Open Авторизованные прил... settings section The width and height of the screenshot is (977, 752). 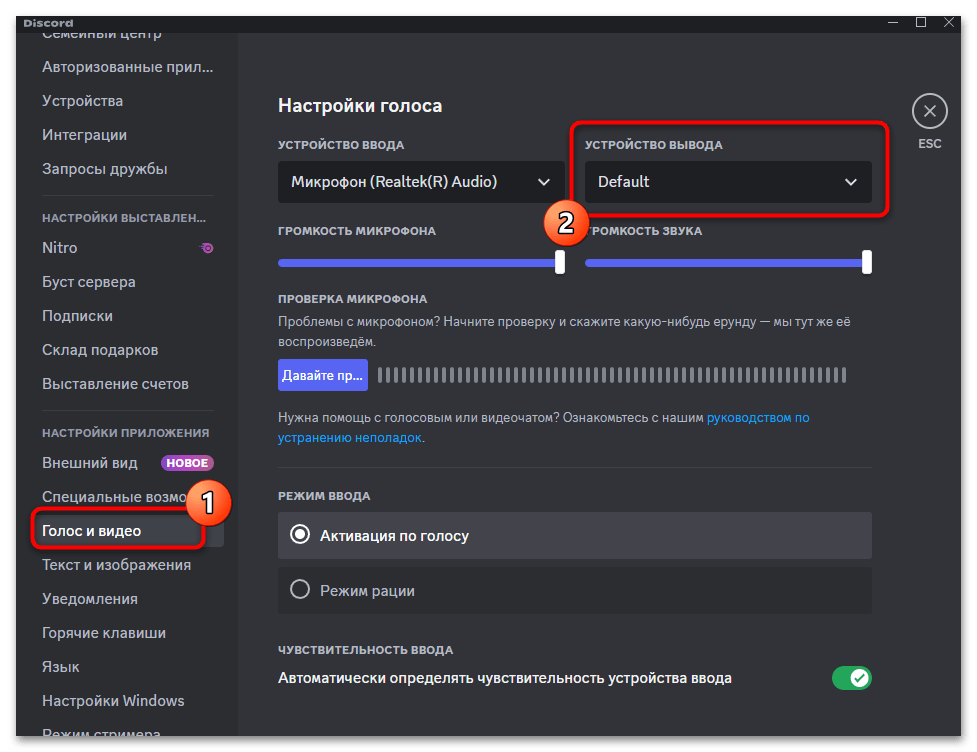(x=128, y=67)
